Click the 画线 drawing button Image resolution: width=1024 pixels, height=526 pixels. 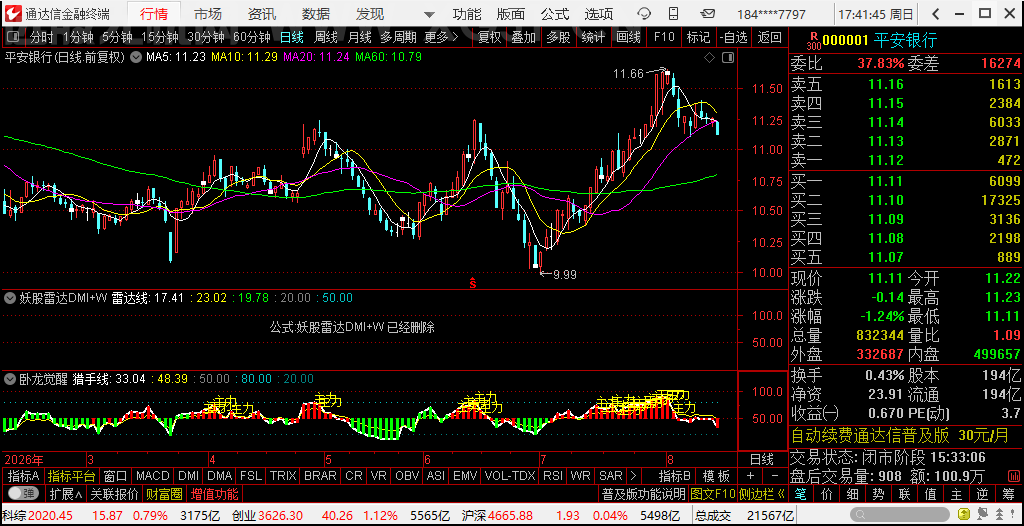click(628, 37)
